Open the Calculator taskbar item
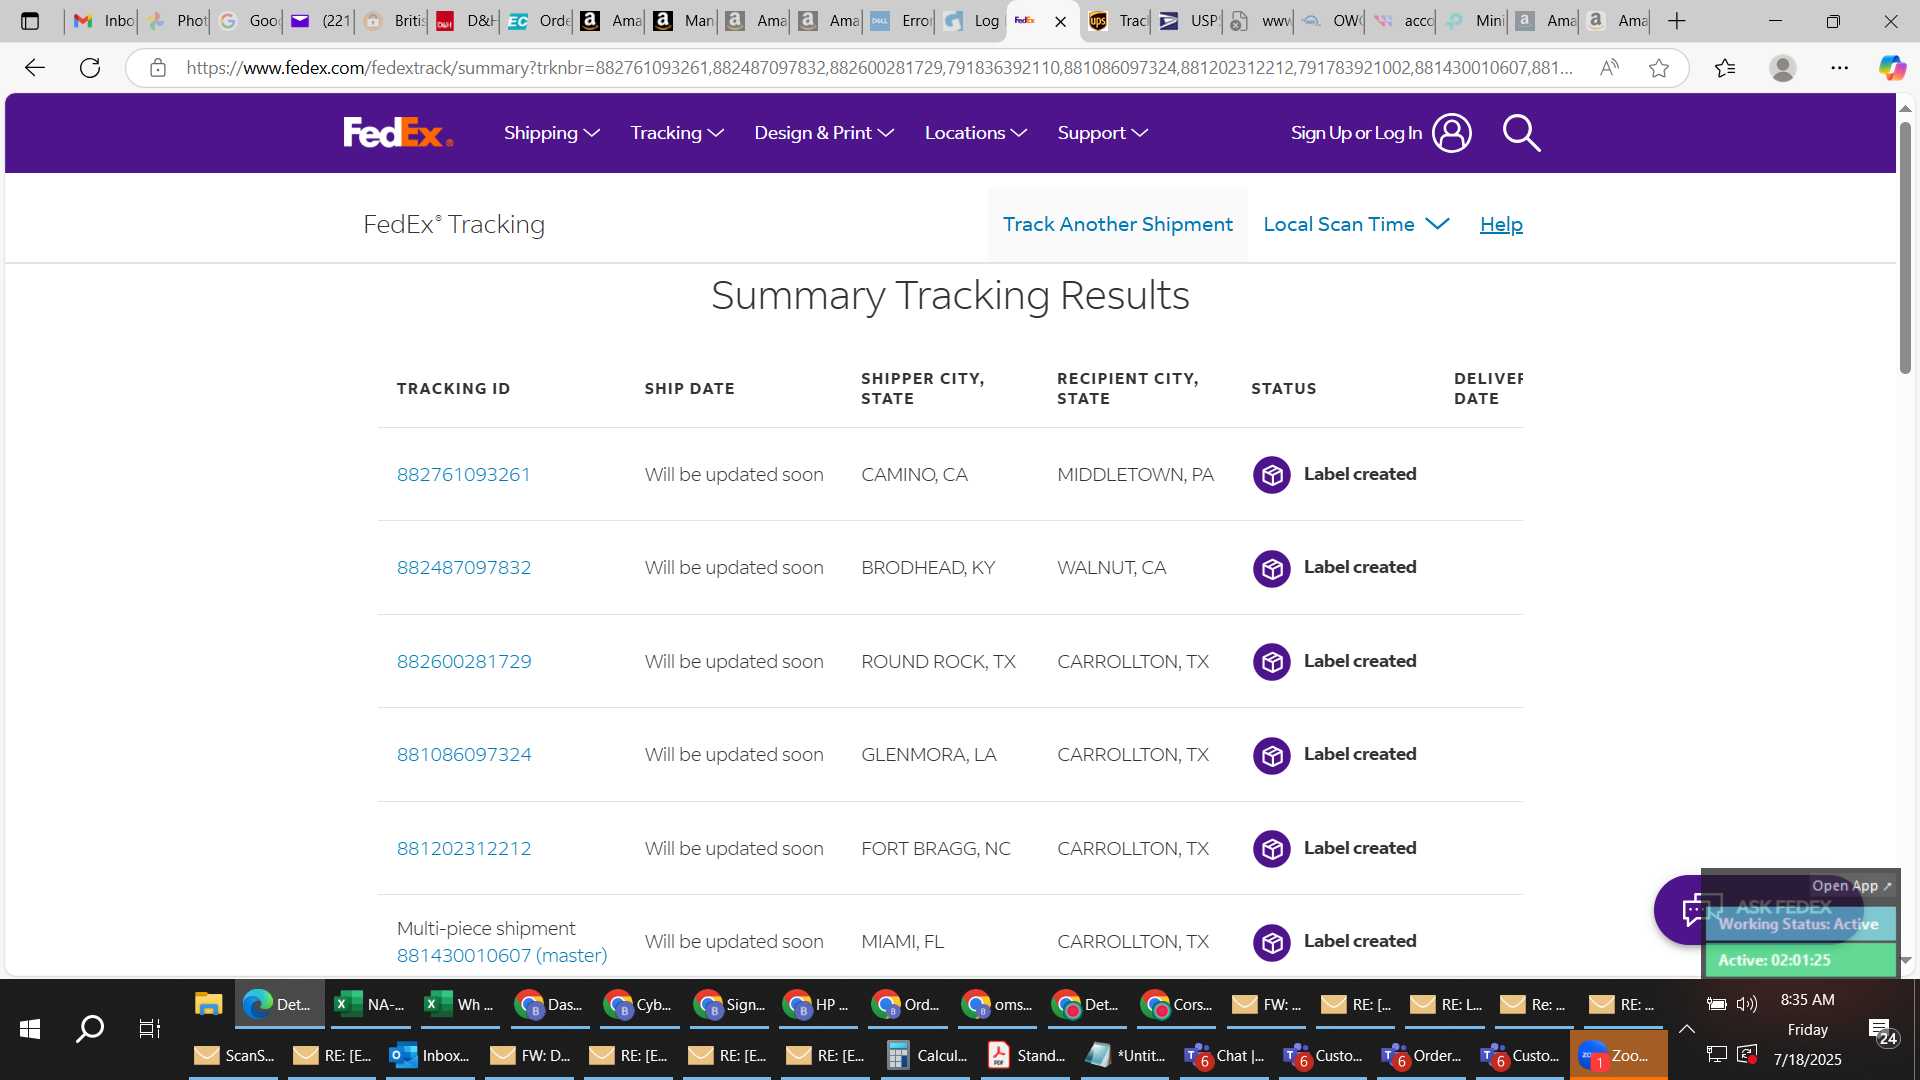Screen dimensions: 1920x1080 (927, 1056)
